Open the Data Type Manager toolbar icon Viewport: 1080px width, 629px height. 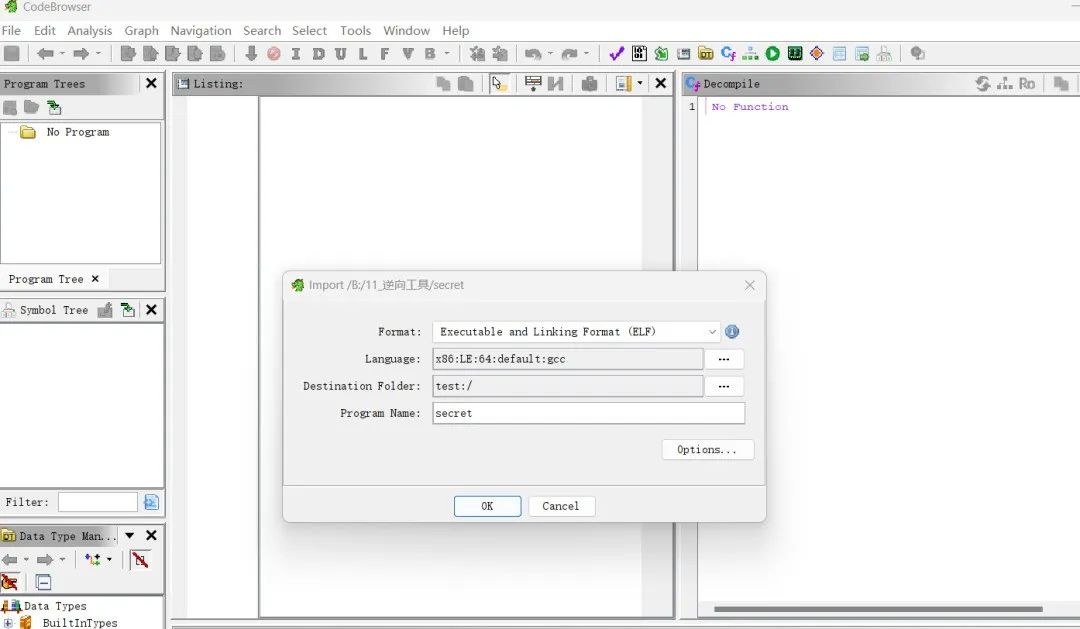[x=705, y=54]
